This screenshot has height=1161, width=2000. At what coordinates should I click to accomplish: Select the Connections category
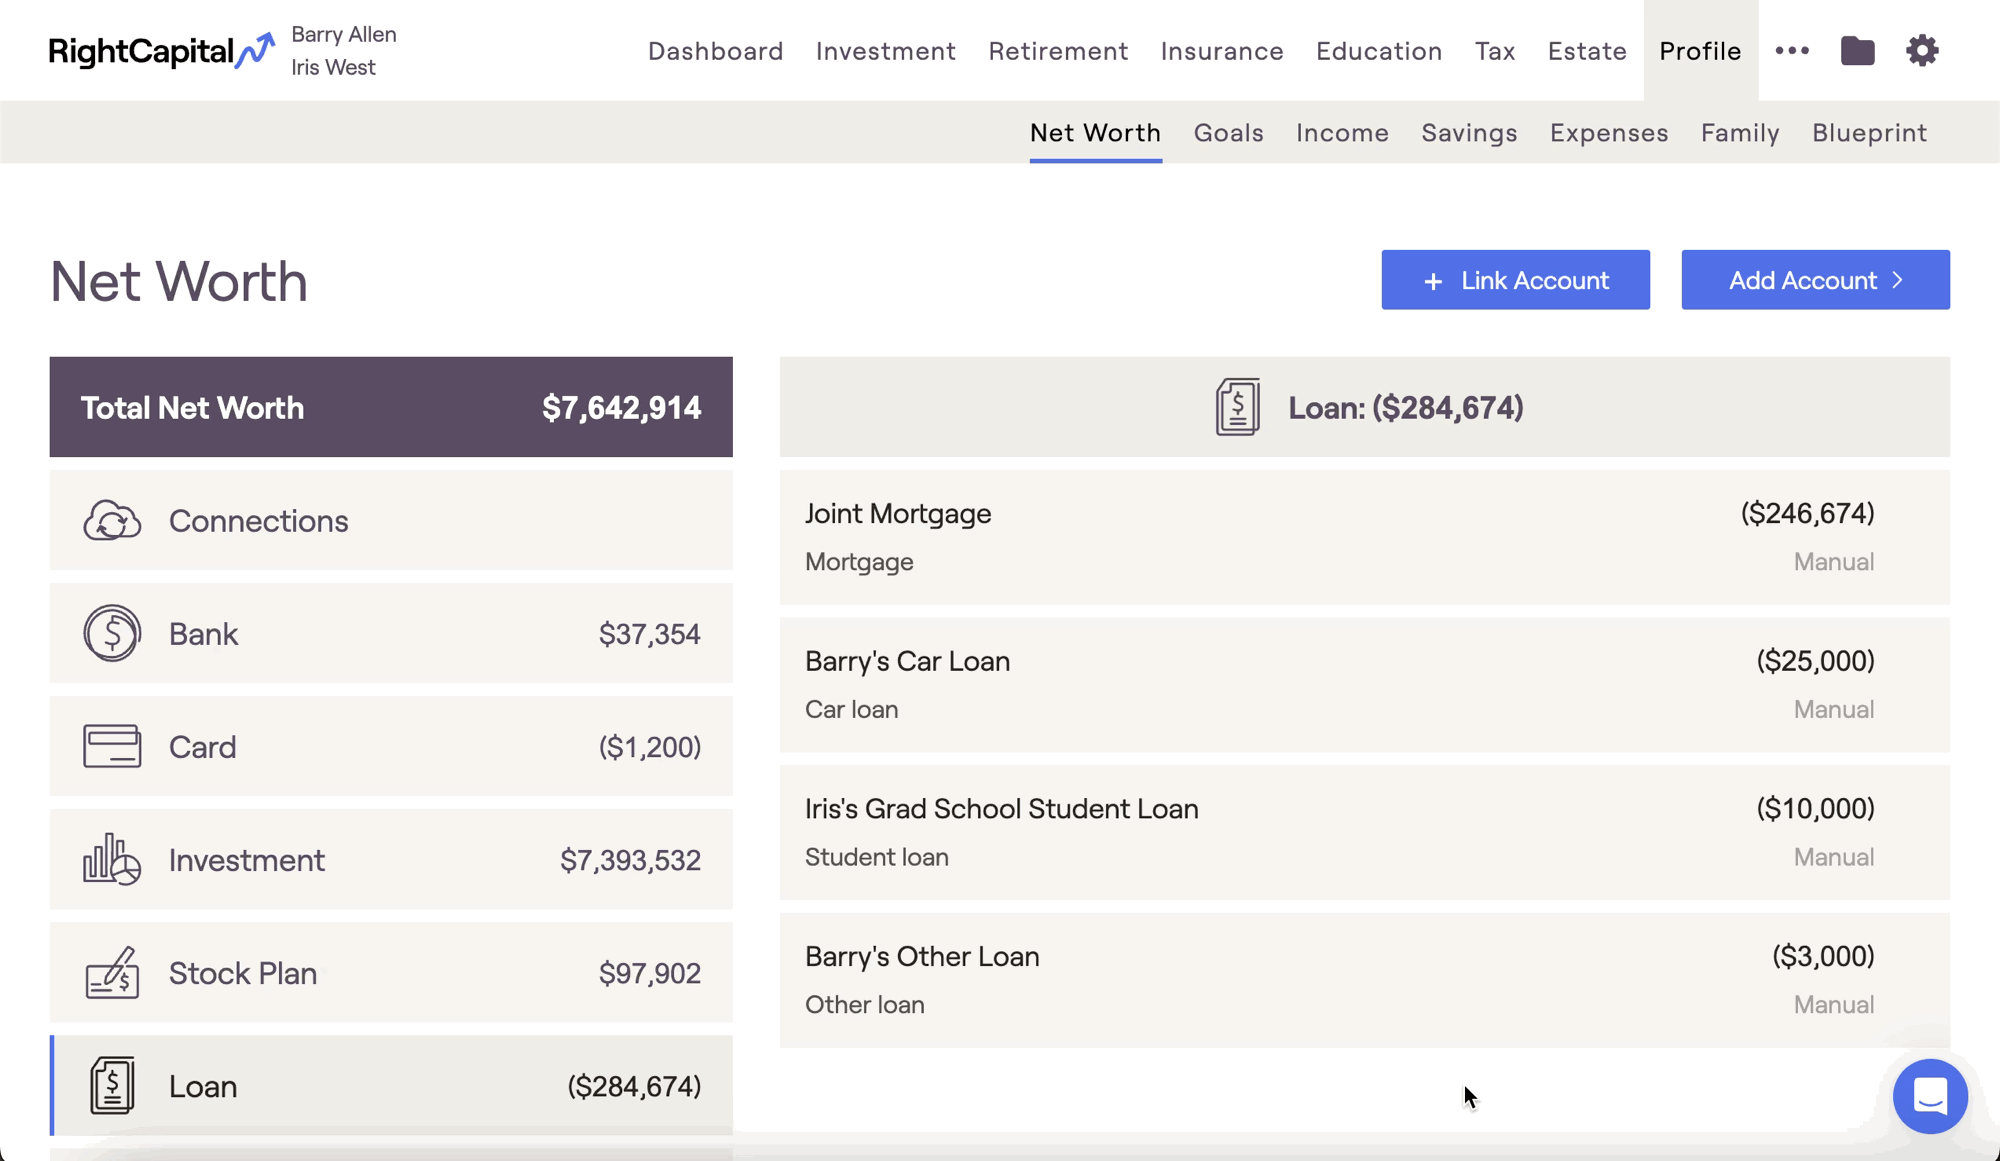pyautogui.click(x=391, y=520)
